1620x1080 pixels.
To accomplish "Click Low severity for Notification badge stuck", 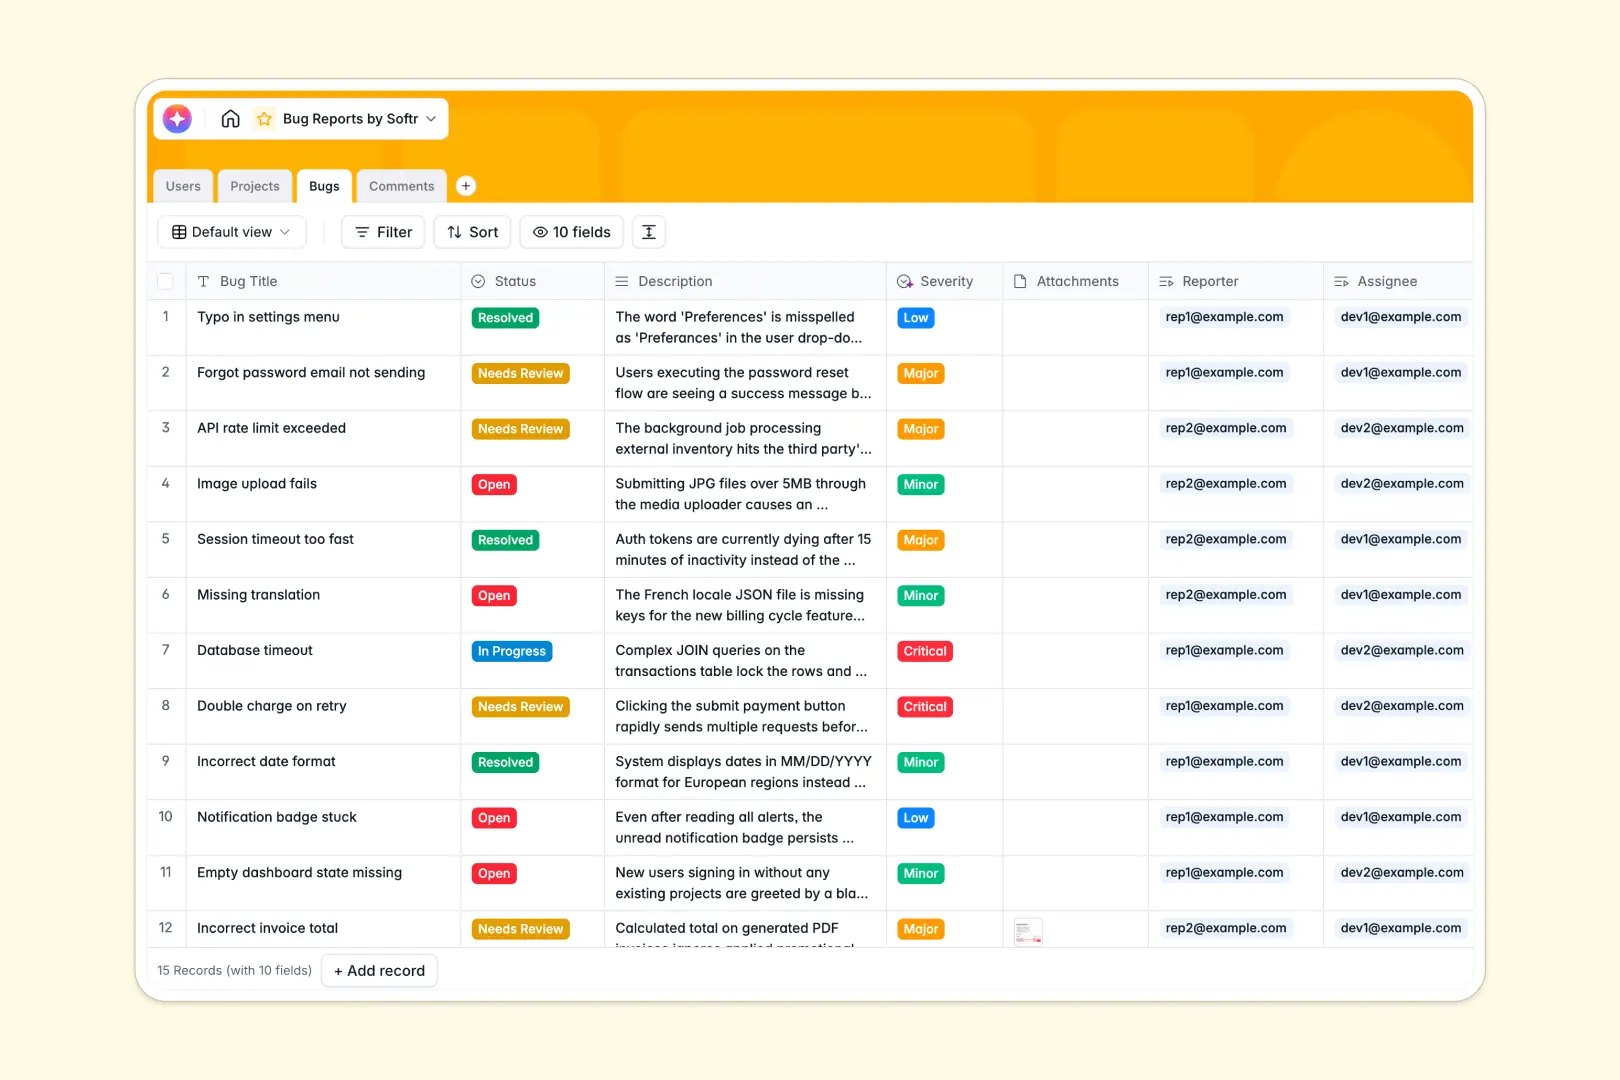I will (x=916, y=818).
